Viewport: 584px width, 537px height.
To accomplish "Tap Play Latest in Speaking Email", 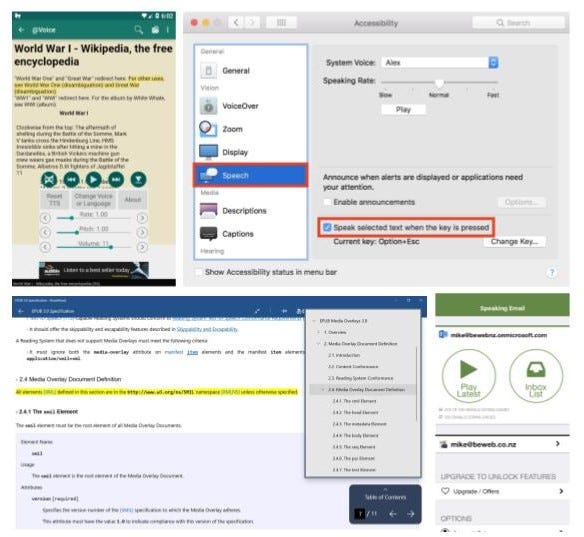I will (469, 376).
